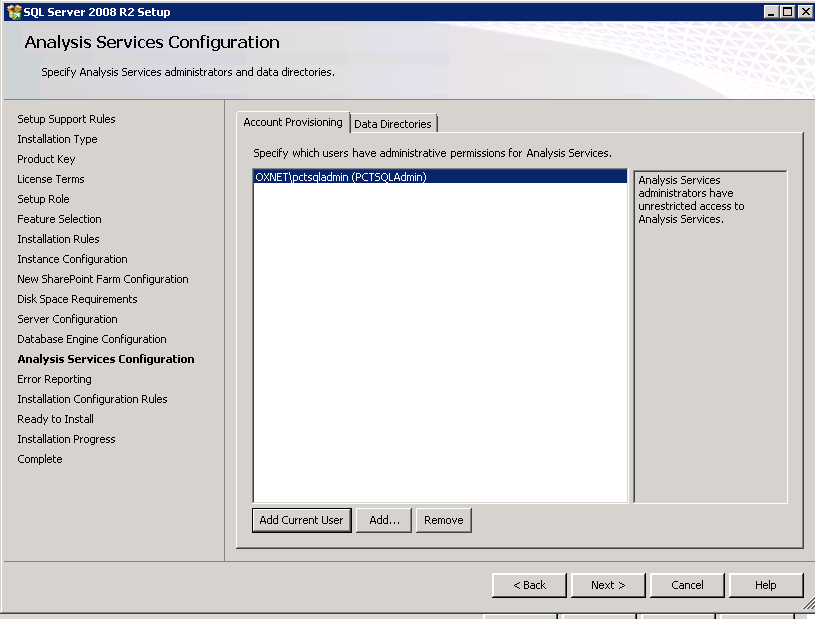The width and height of the screenshot is (815, 619).
Task: Click the bold Analysis Services Configuration step
Action: [106, 359]
